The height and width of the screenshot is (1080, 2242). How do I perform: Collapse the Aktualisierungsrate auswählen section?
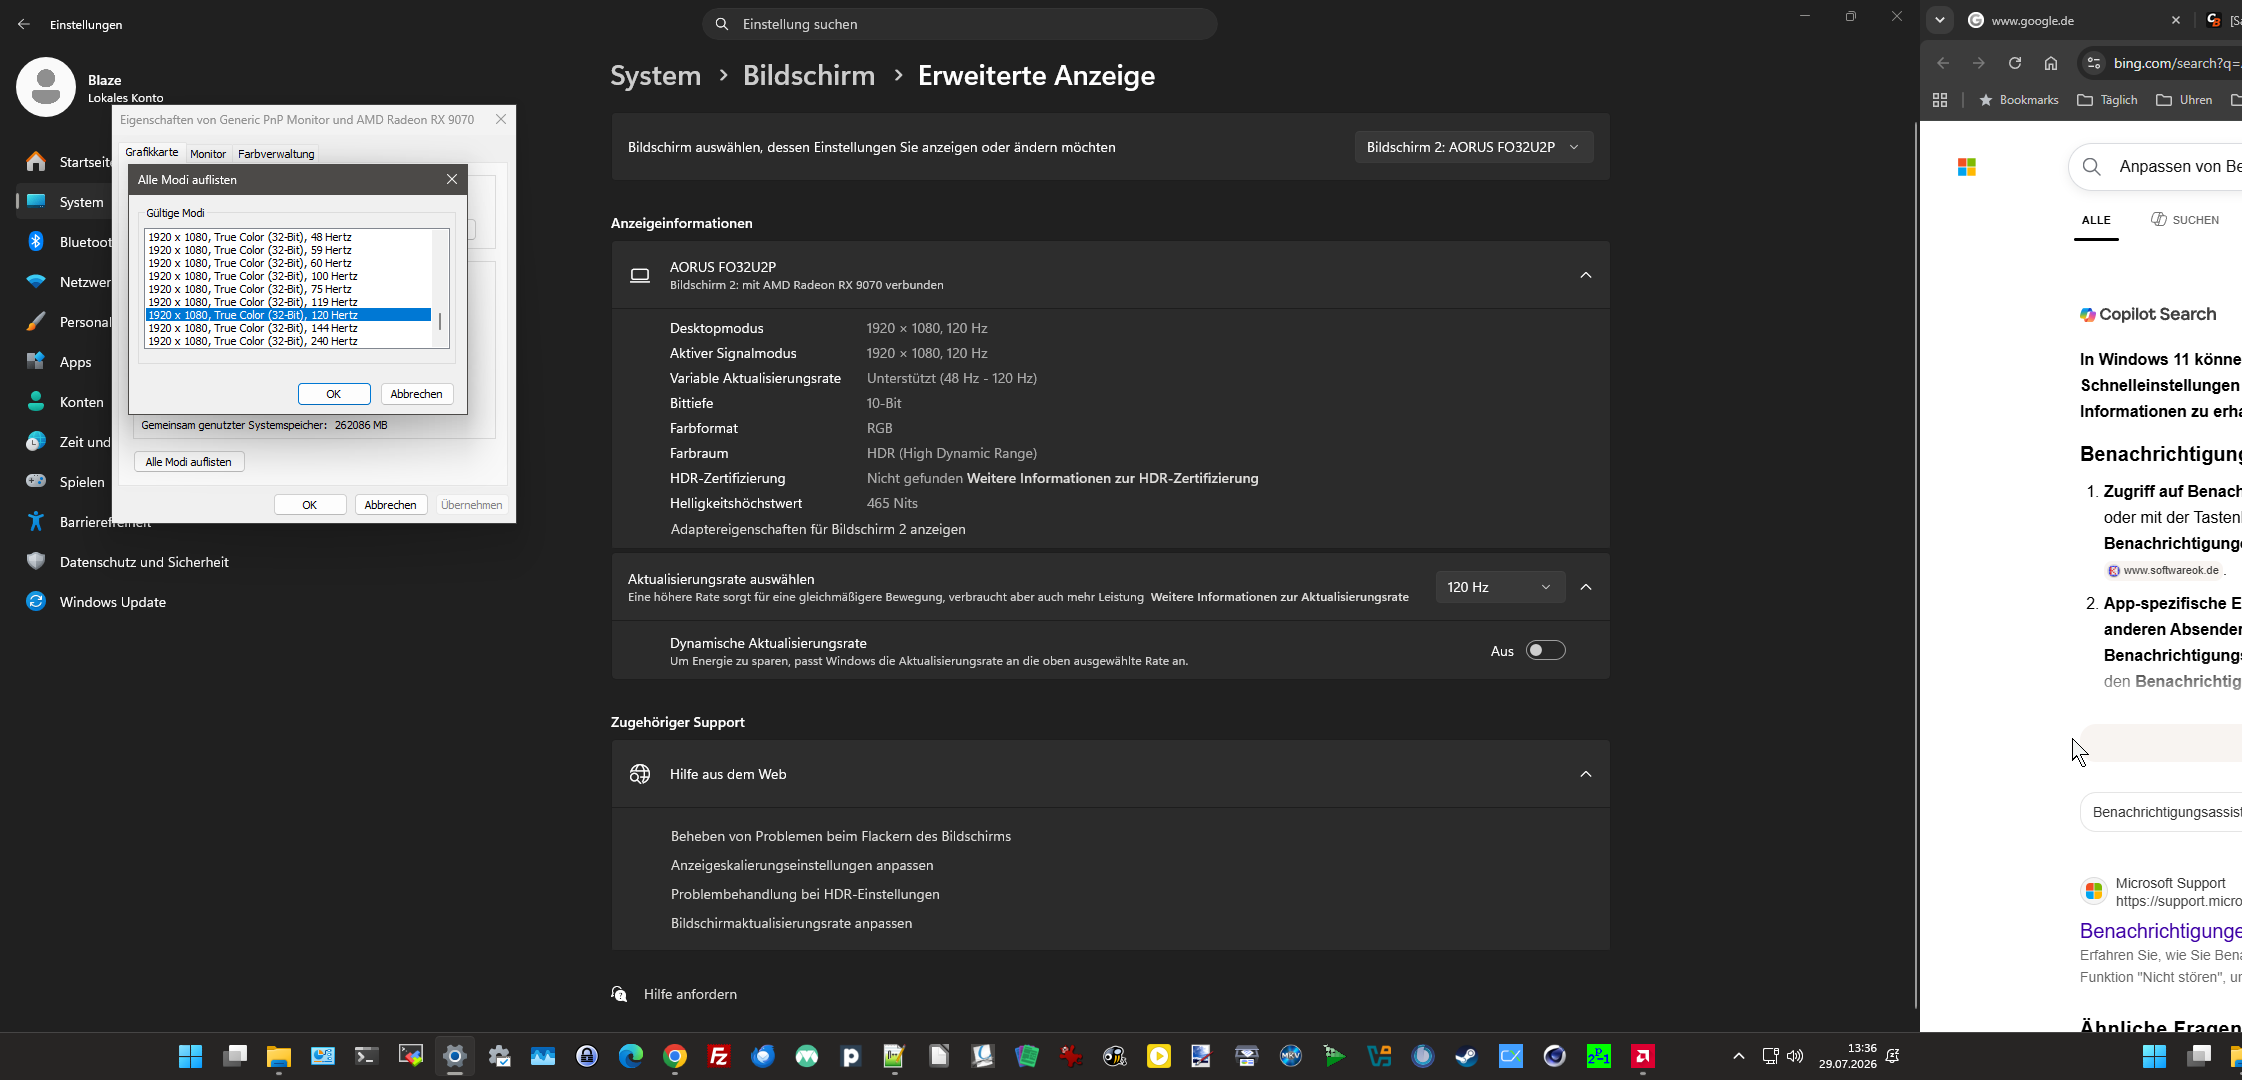pyautogui.click(x=1586, y=587)
